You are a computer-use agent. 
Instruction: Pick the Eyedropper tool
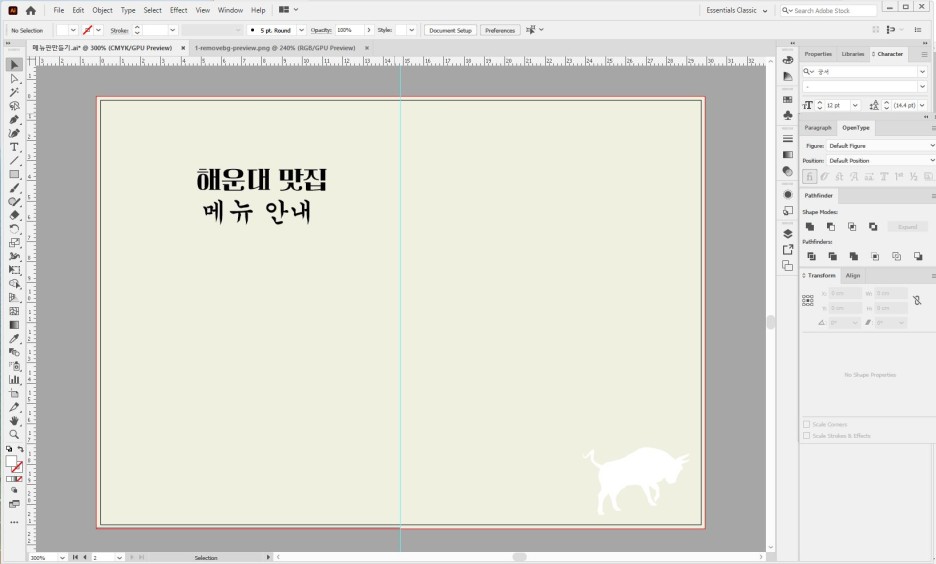(14, 338)
